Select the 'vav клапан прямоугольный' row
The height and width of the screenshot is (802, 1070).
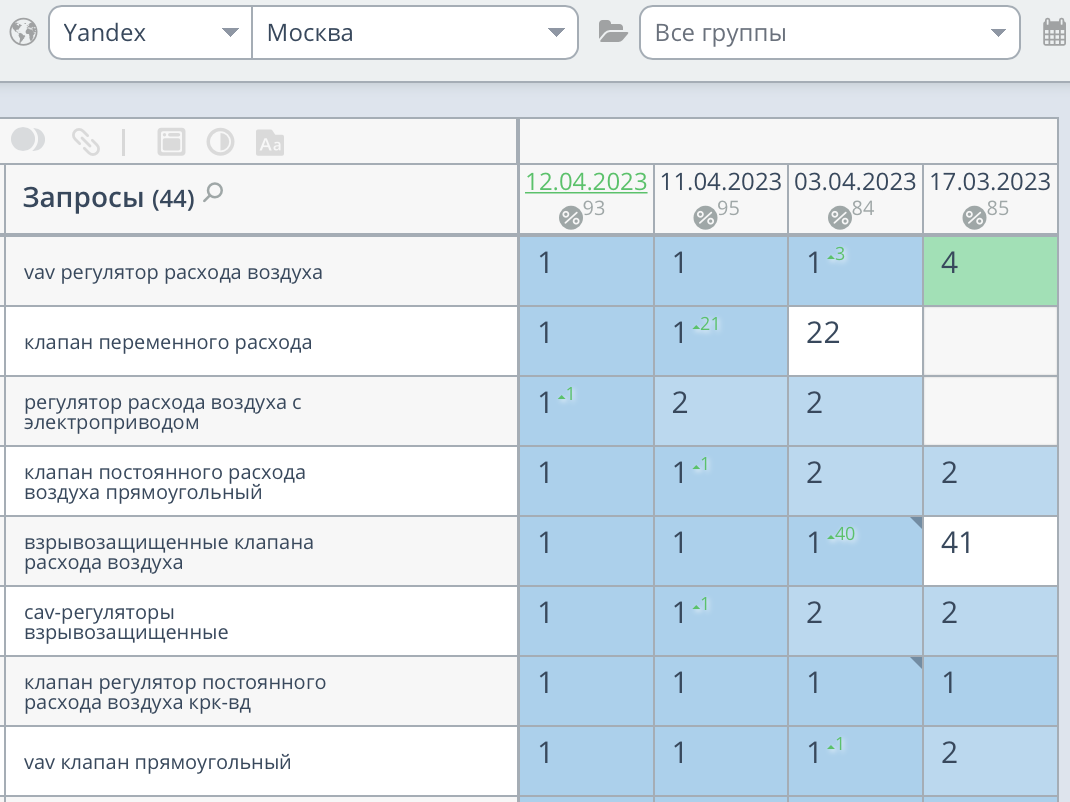pyautogui.click(x=157, y=762)
